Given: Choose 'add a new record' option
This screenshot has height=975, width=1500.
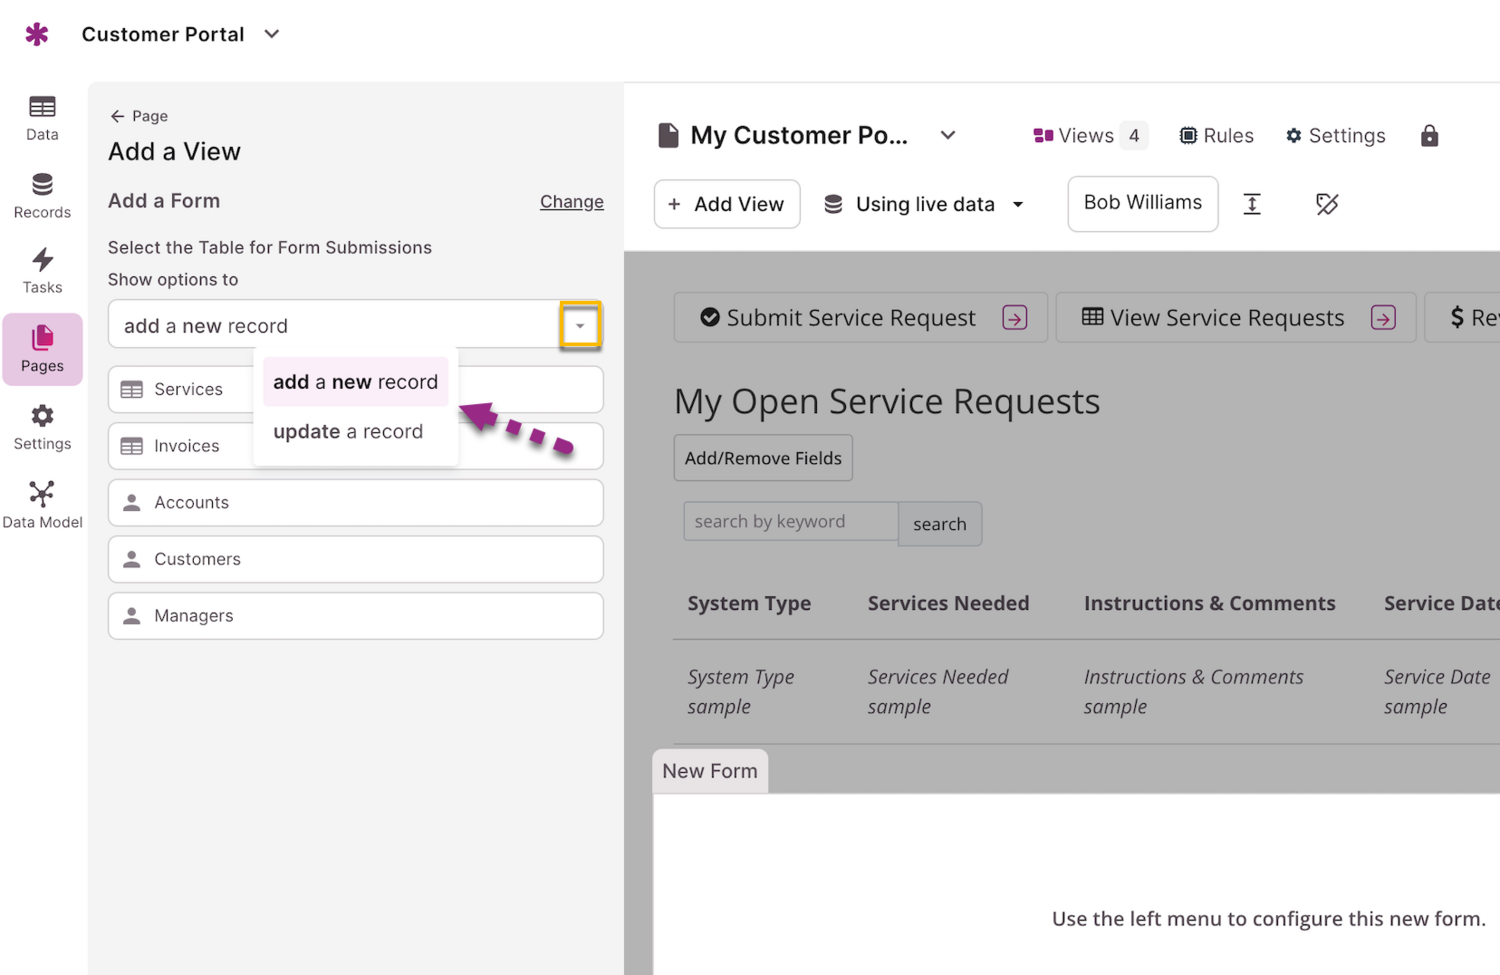Looking at the screenshot, I should tap(355, 382).
